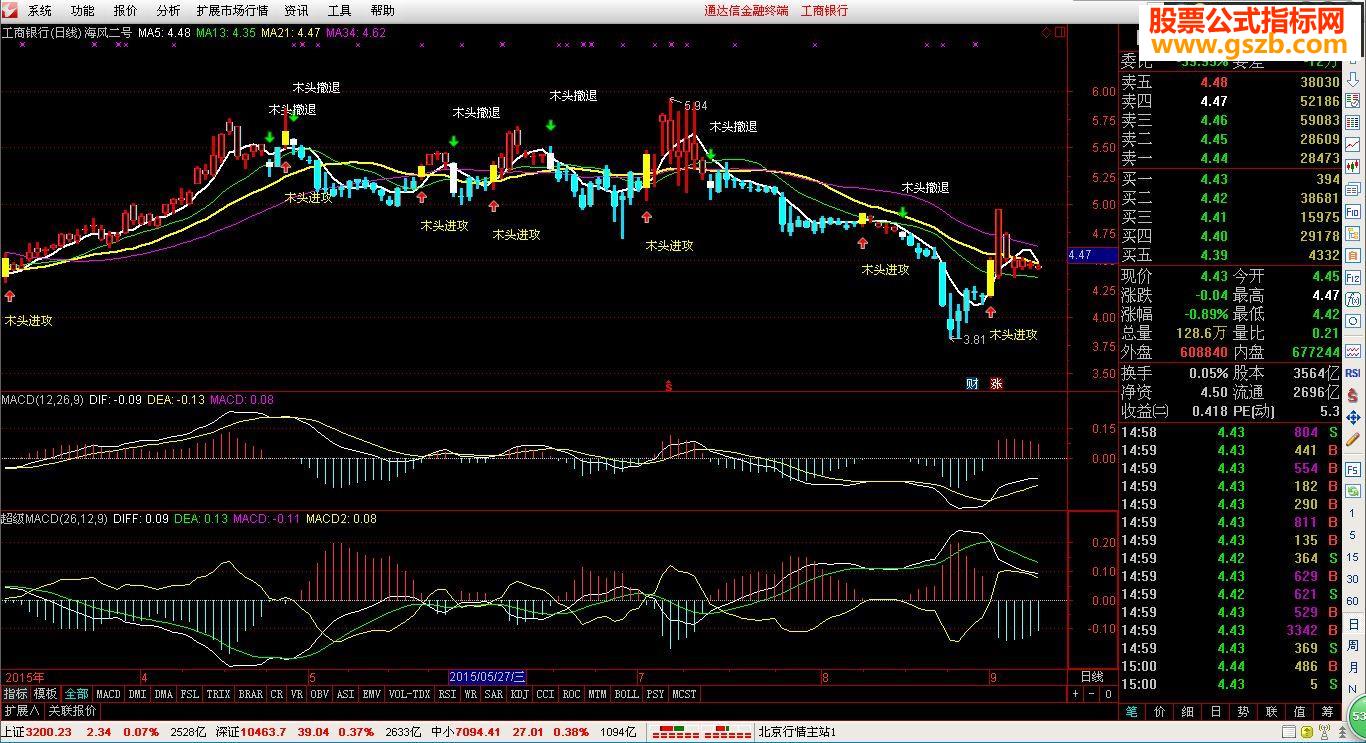Screen dimensions: 1366x743
Task: Switch indicator to DMI tab
Action: pyautogui.click(x=137, y=694)
